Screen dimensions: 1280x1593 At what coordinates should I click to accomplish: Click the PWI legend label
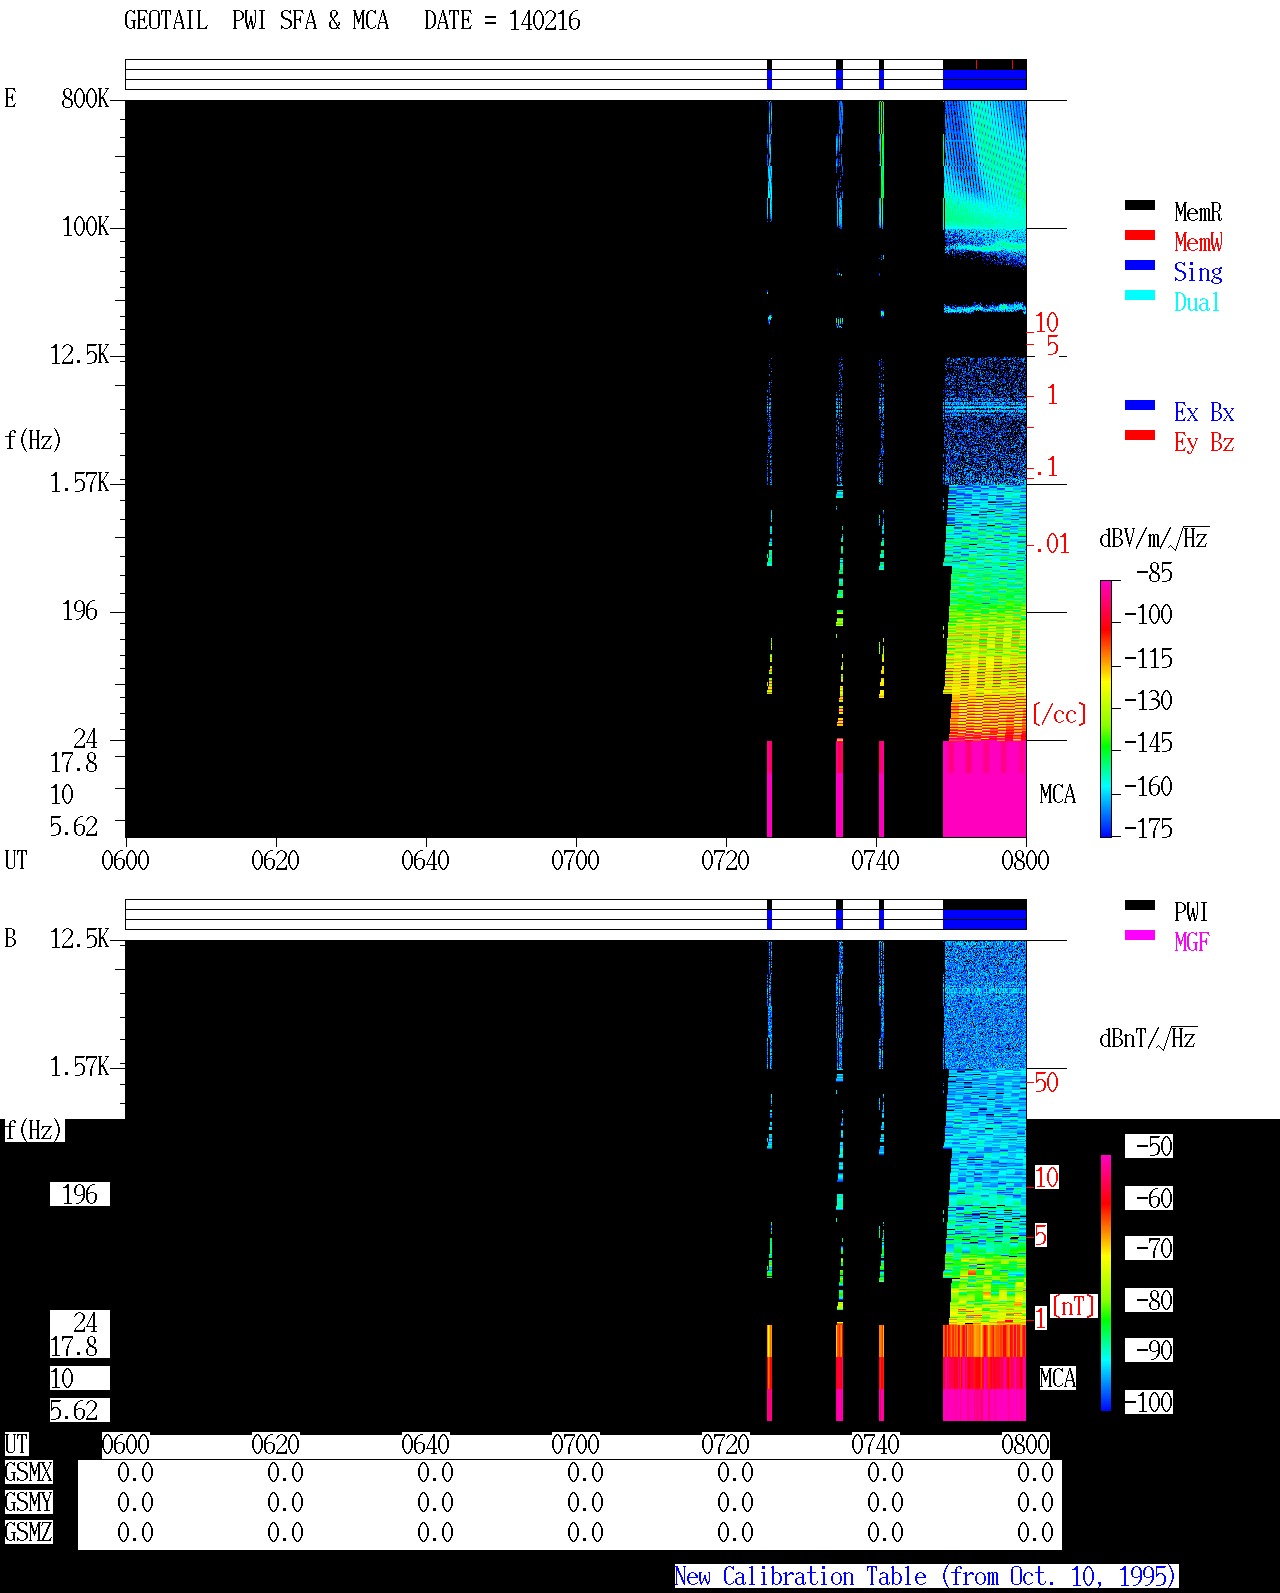[1191, 912]
